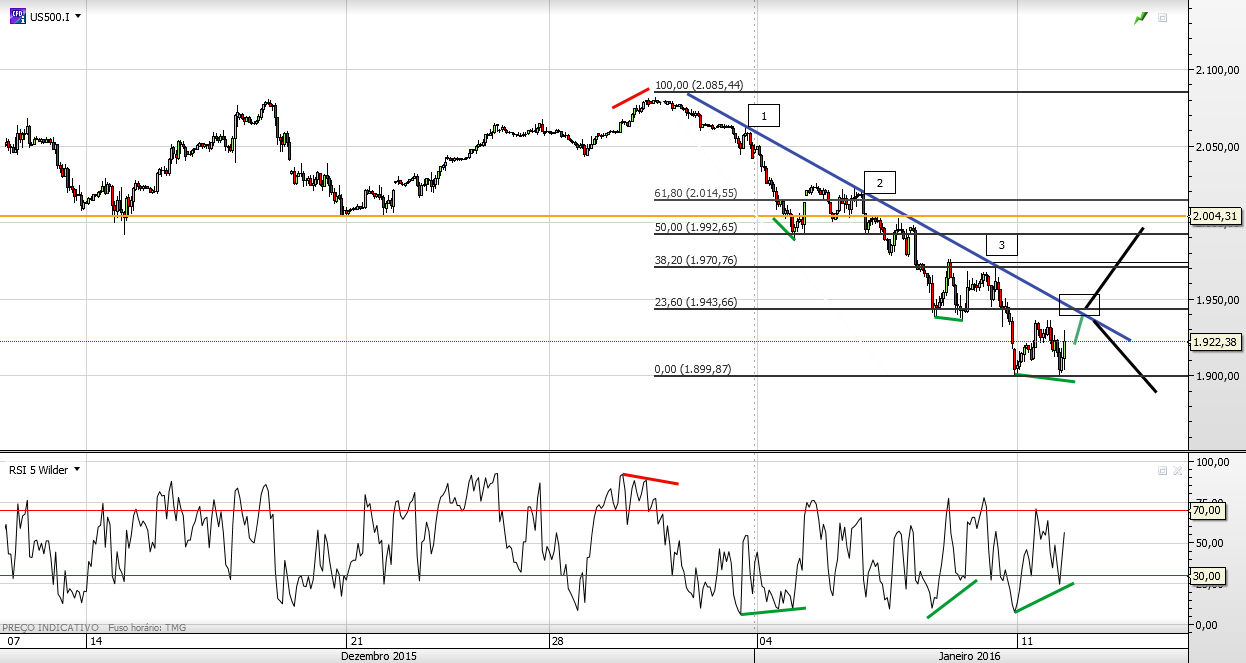Click date 28 on the time axis
This screenshot has width=1246, height=663.
pyautogui.click(x=557, y=640)
